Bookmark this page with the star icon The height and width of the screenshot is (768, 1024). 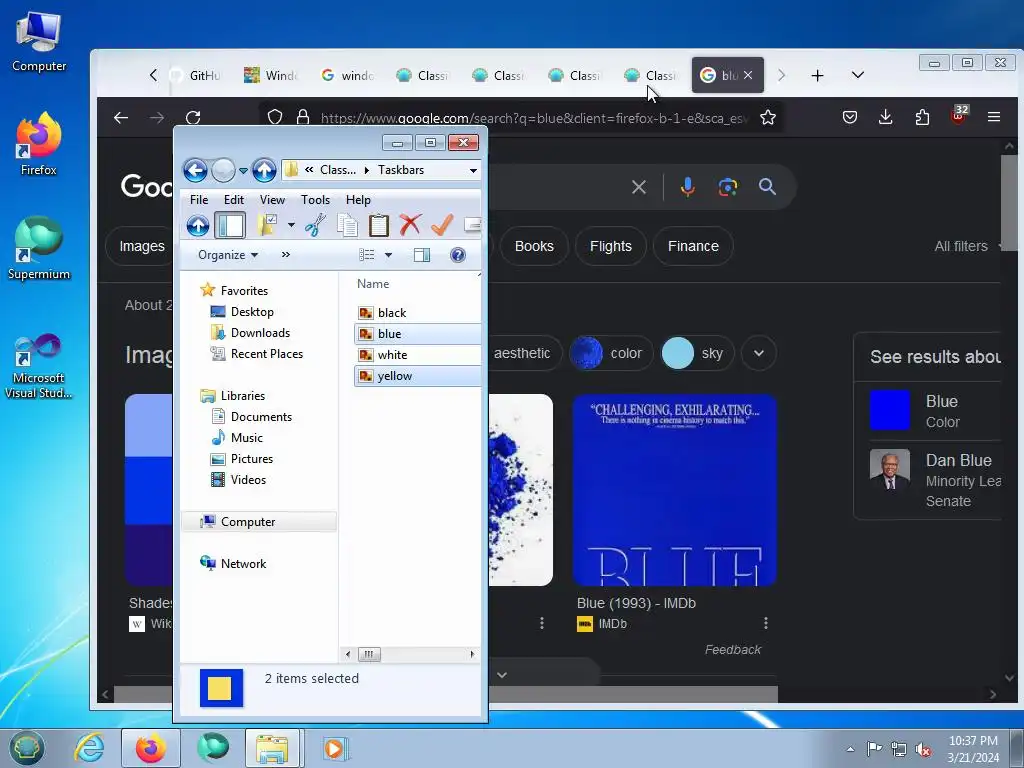coord(768,118)
